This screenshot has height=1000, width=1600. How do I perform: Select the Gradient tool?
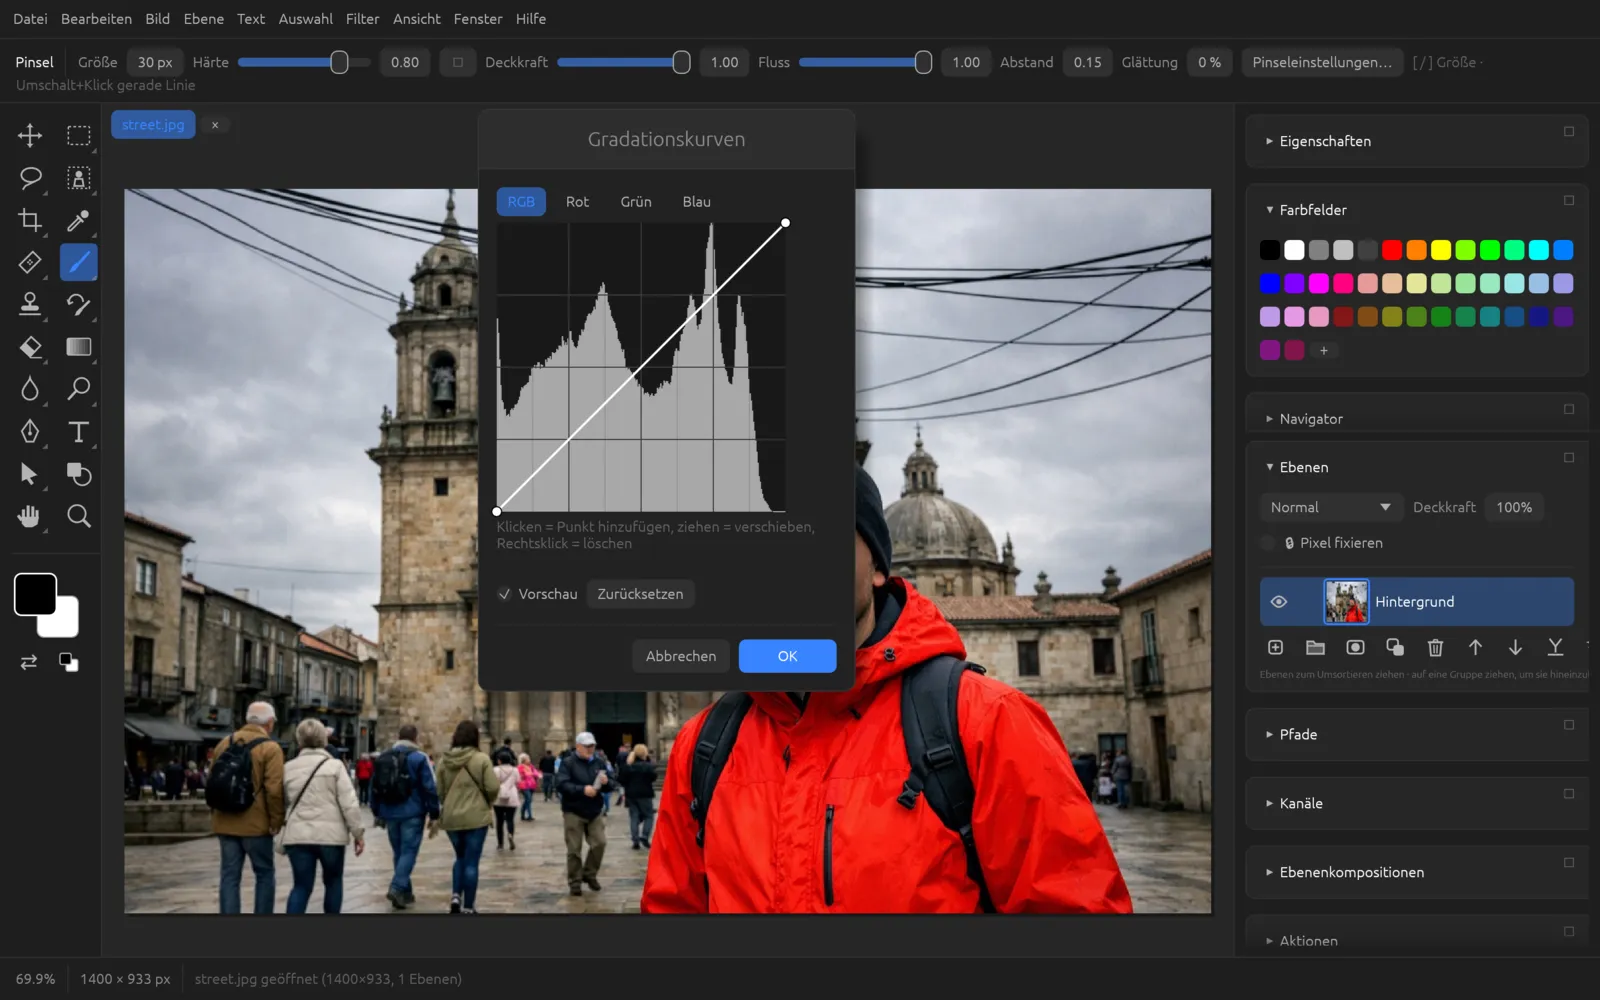78,347
